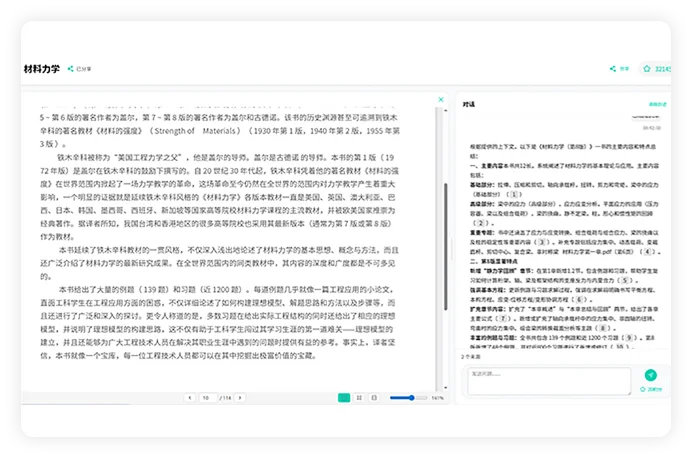Click the 对话 panel heading
This screenshot has width=693, height=459.
tap(468, 104)
